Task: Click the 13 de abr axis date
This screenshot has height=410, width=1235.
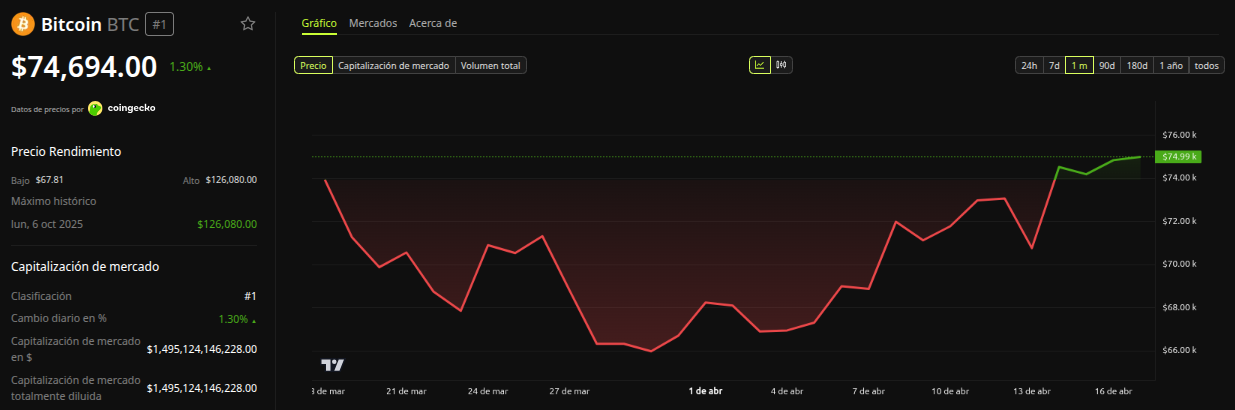Action: tap(1031, 391)
